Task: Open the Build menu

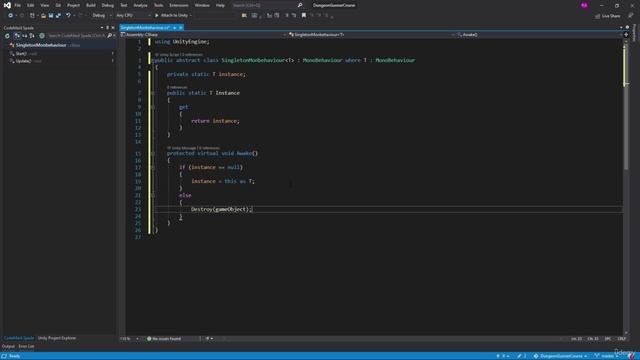Action: tap(91, 5)
